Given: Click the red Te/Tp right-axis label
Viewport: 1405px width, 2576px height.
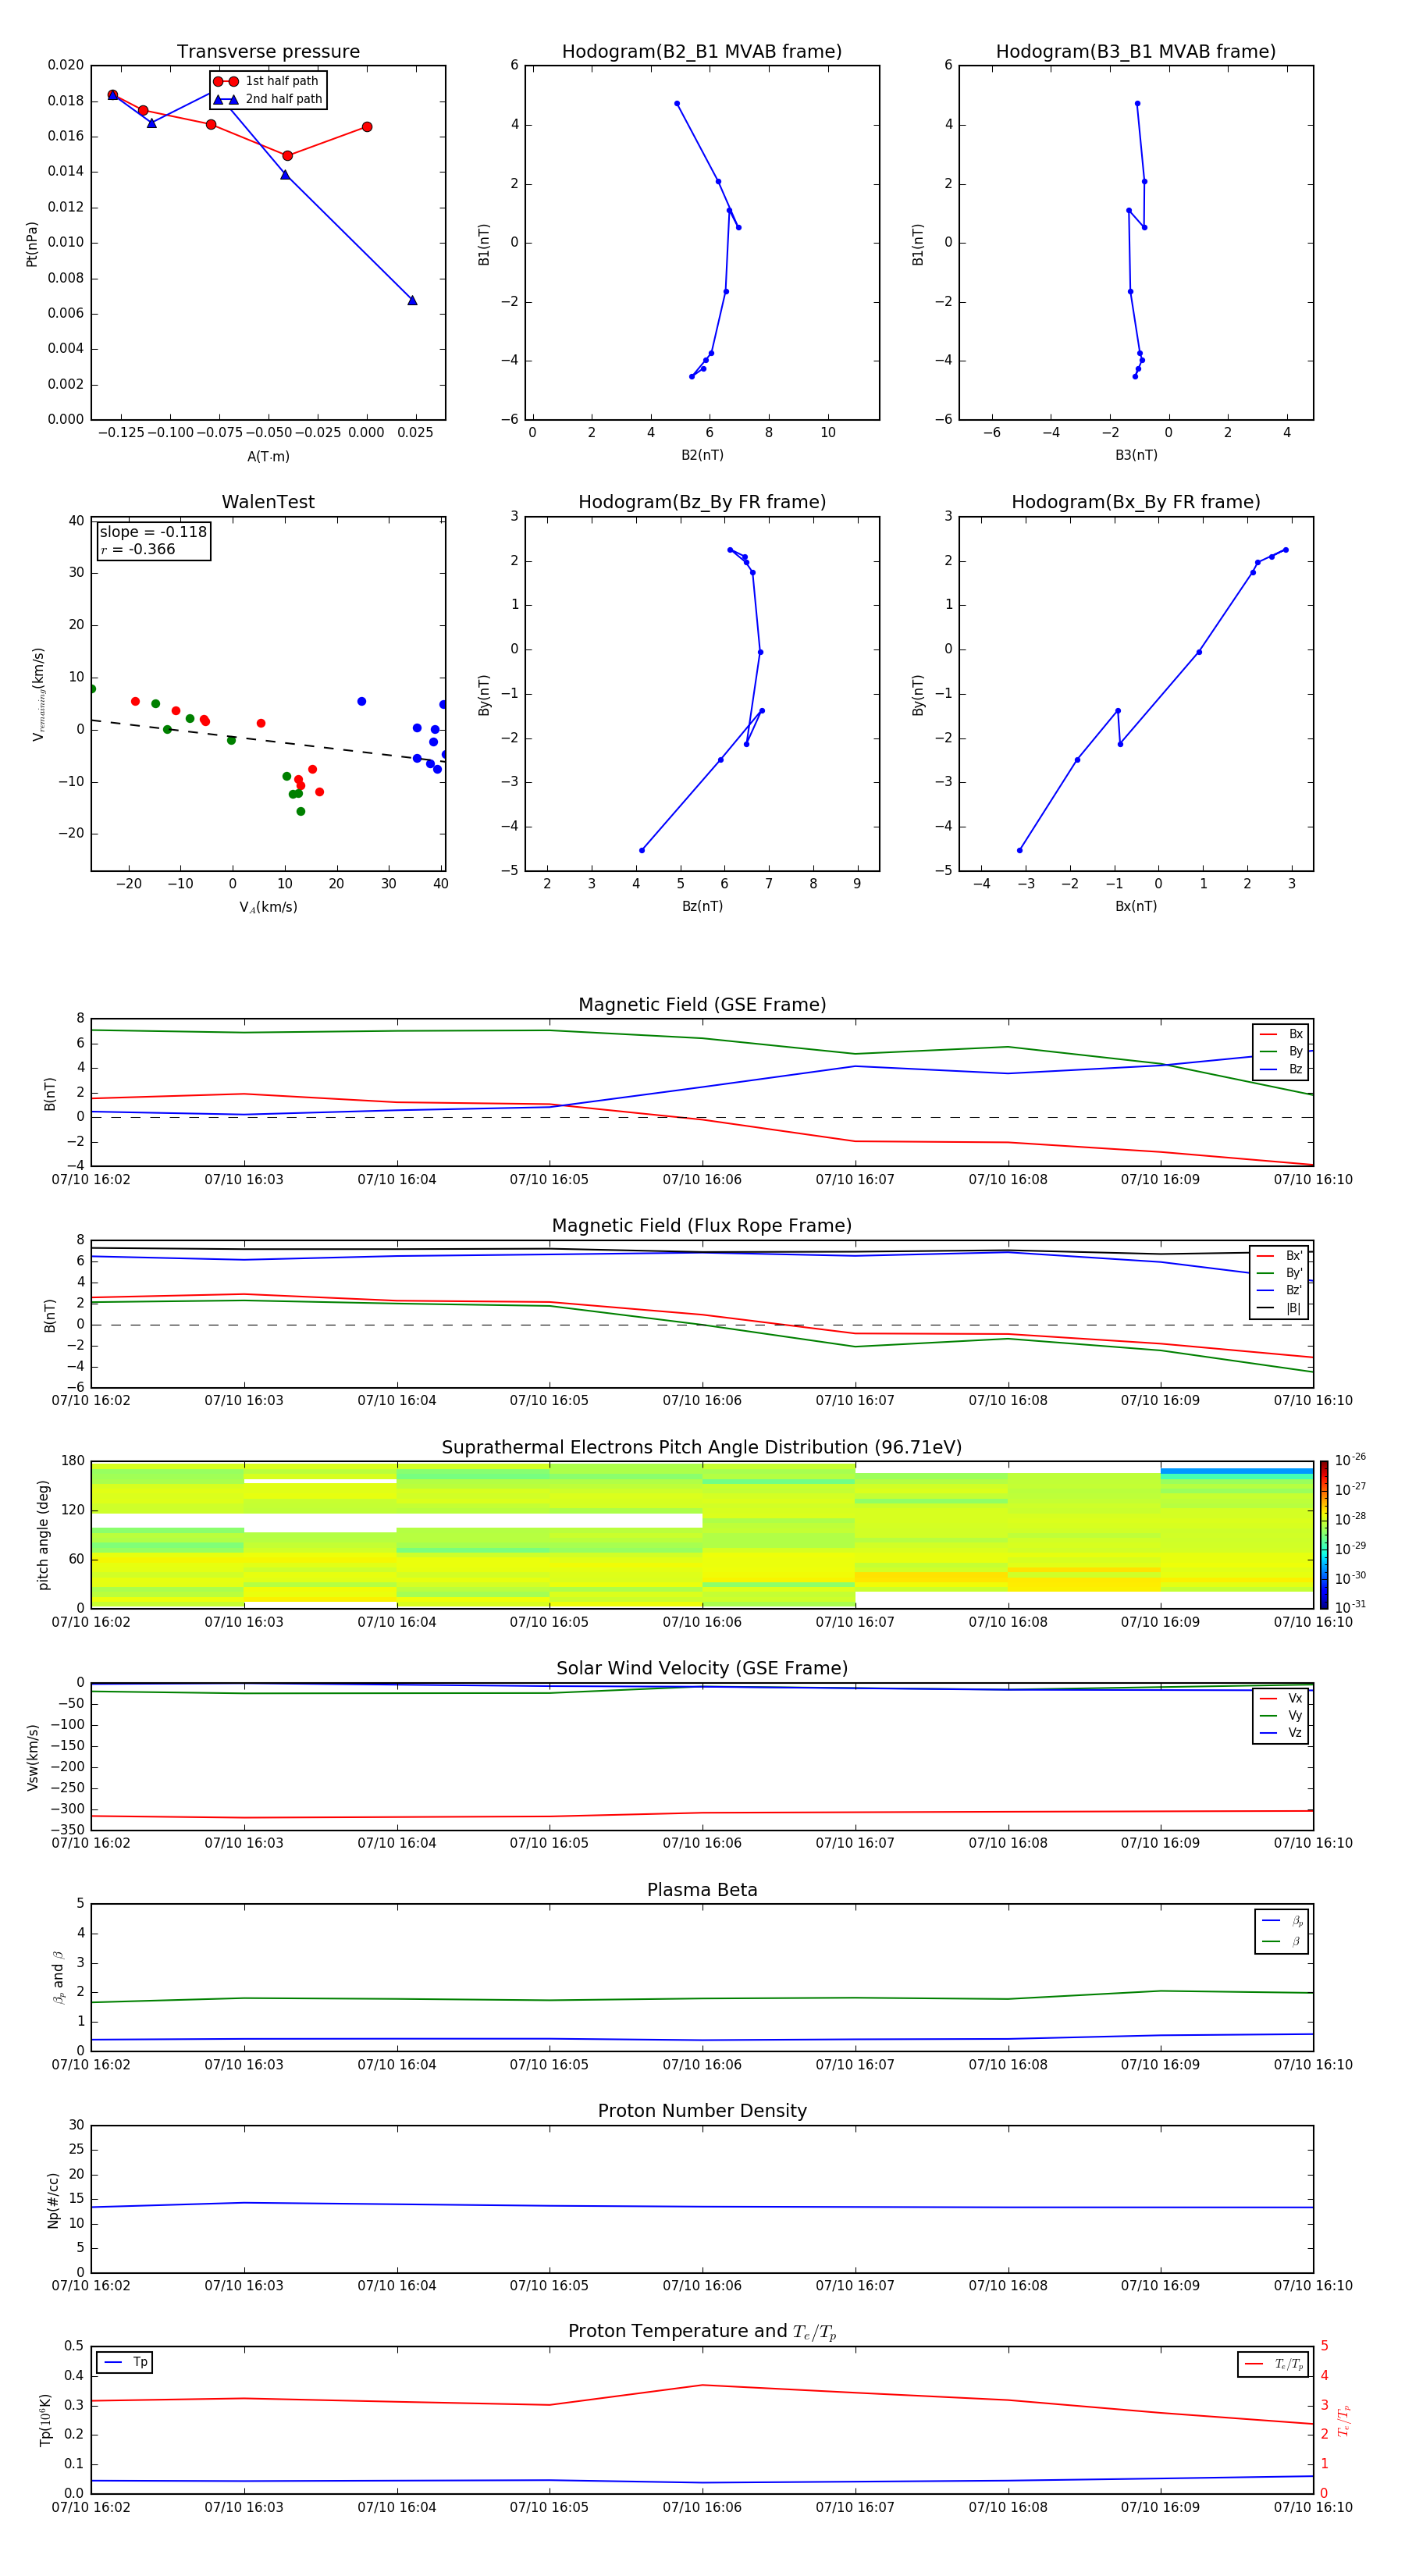Looking at the screenshot, I should [1343, 2420].
